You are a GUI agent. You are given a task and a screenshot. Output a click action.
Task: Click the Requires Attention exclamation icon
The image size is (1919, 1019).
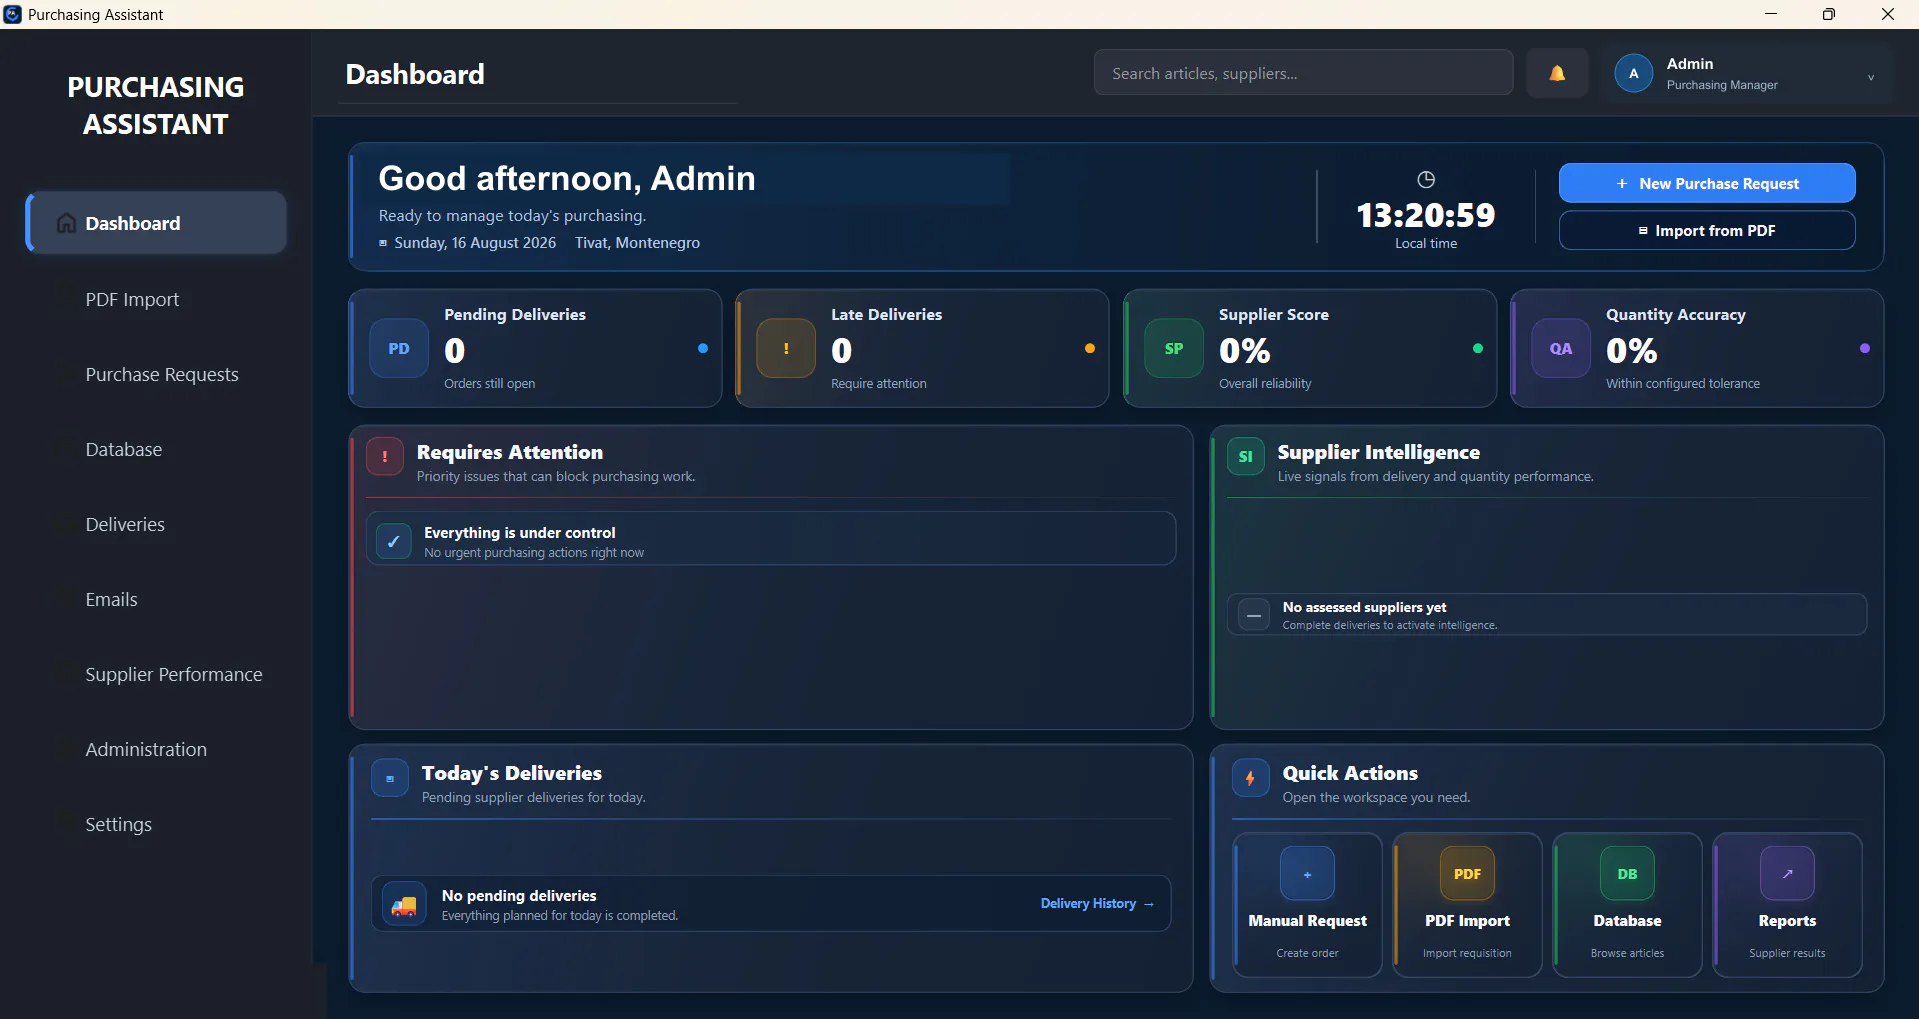385,456
